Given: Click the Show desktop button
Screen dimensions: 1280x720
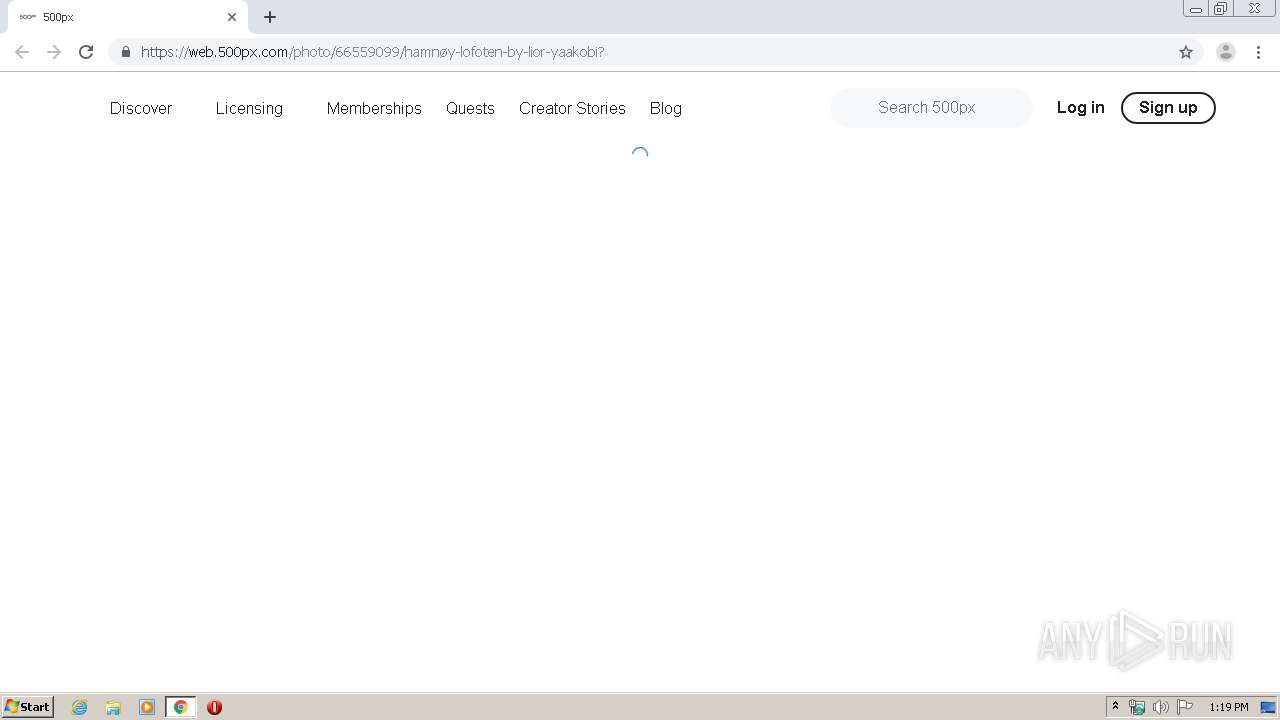Looking at the screenshot, I should click(1268, 707).
